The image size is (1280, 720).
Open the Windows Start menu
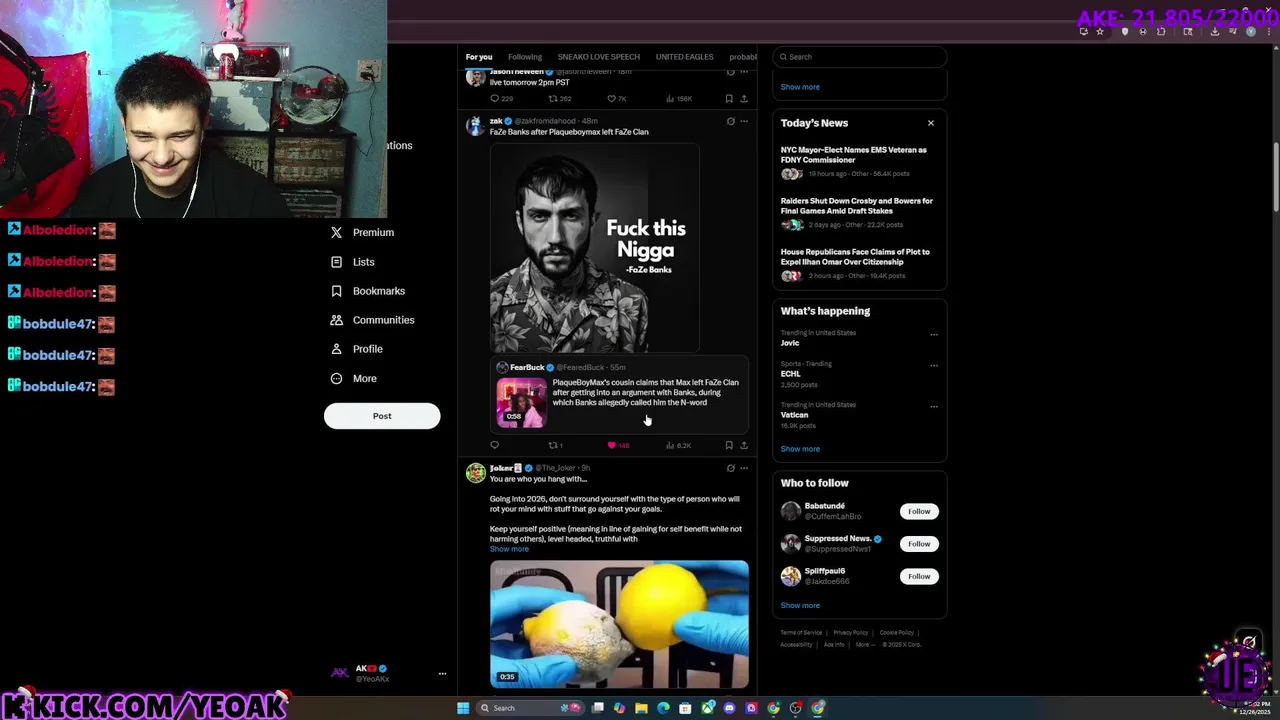(462, 708)
